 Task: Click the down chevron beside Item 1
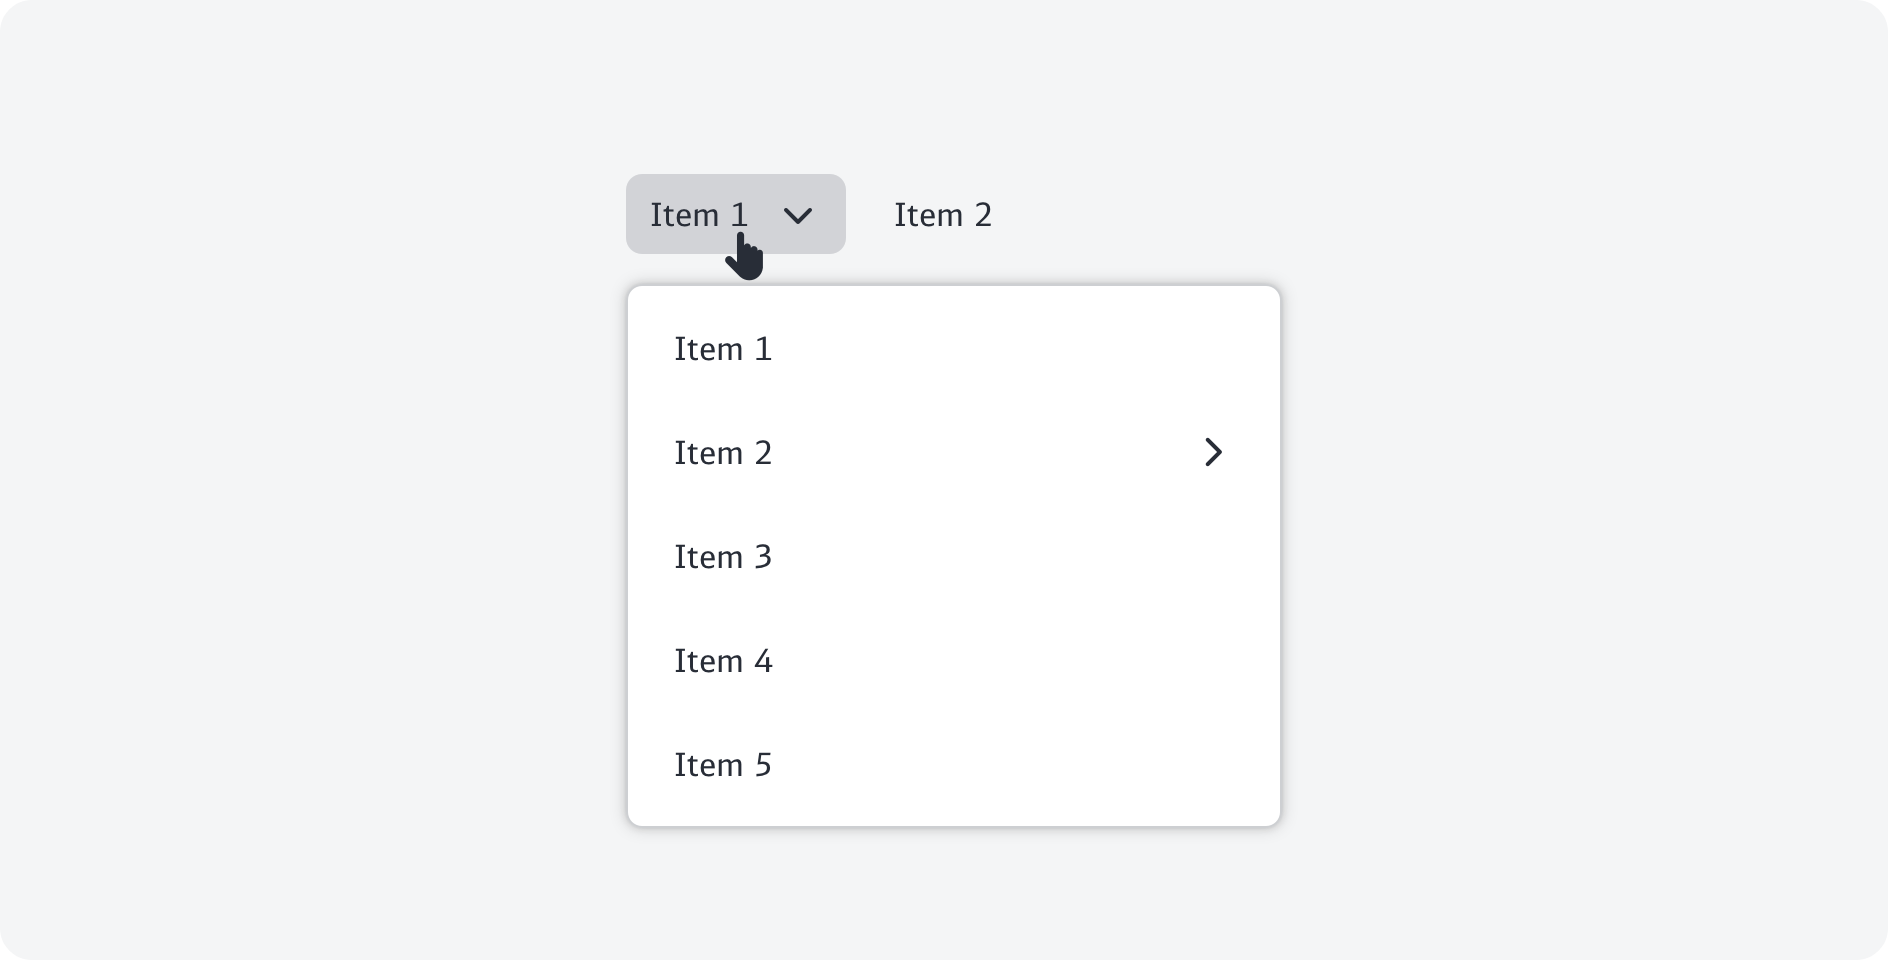point(797,215)
